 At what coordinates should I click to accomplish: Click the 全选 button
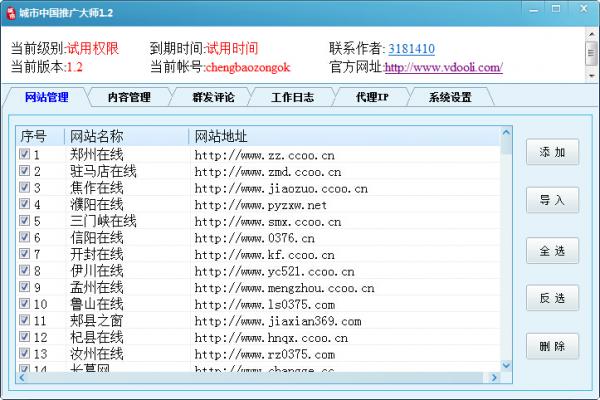point(552,250)
